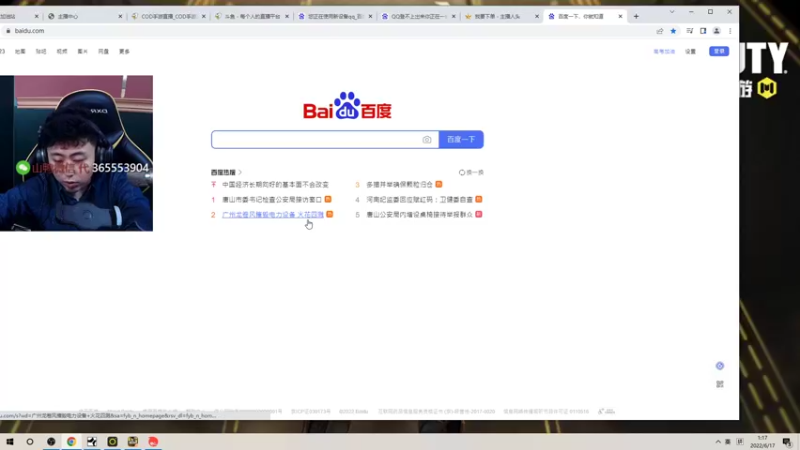Switch to the 我要下单 tab

click(x=500, y=16)
